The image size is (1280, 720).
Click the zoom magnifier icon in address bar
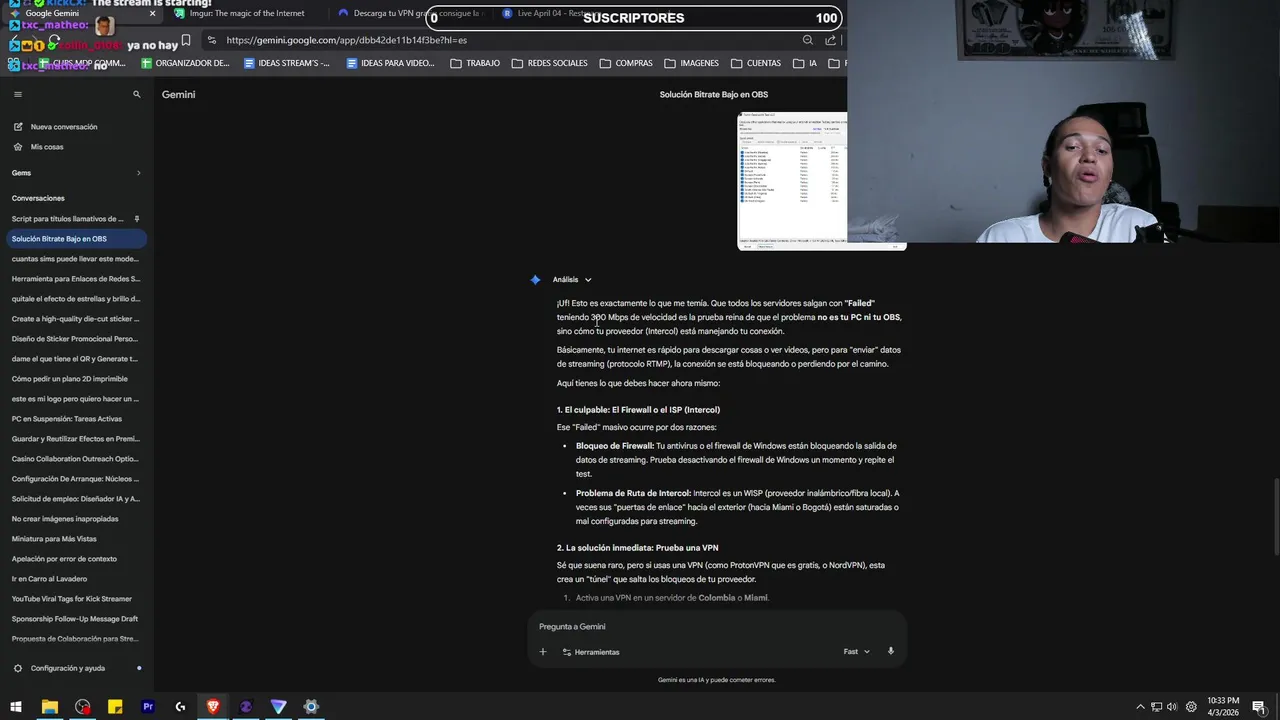[807, 40]
